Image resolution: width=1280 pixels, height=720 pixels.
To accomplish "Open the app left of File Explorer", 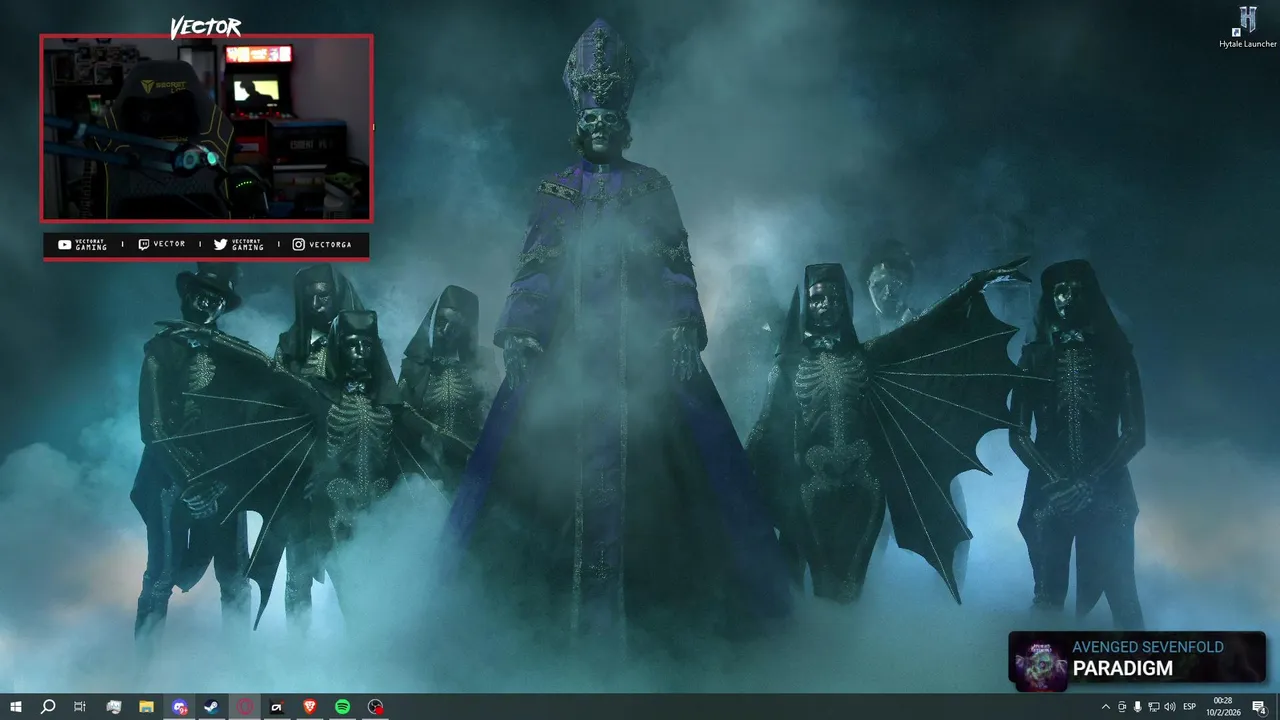I will pos(113,707).
